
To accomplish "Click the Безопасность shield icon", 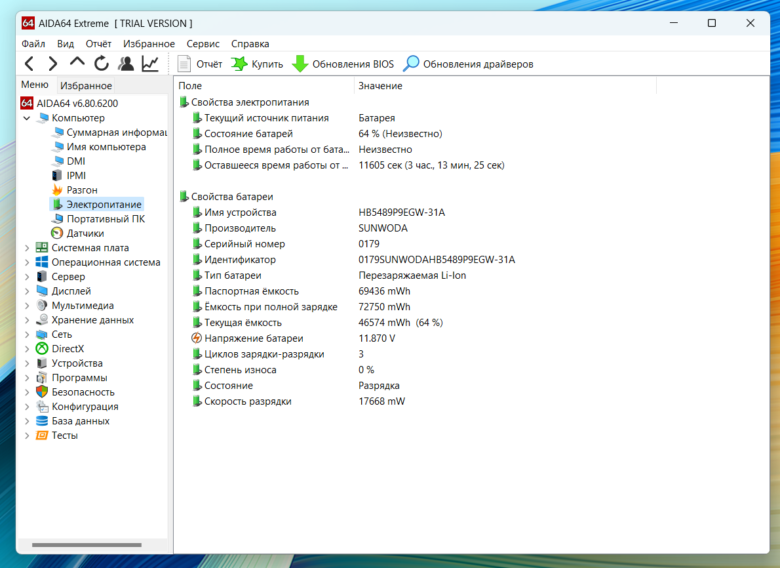I will [42, 392].
